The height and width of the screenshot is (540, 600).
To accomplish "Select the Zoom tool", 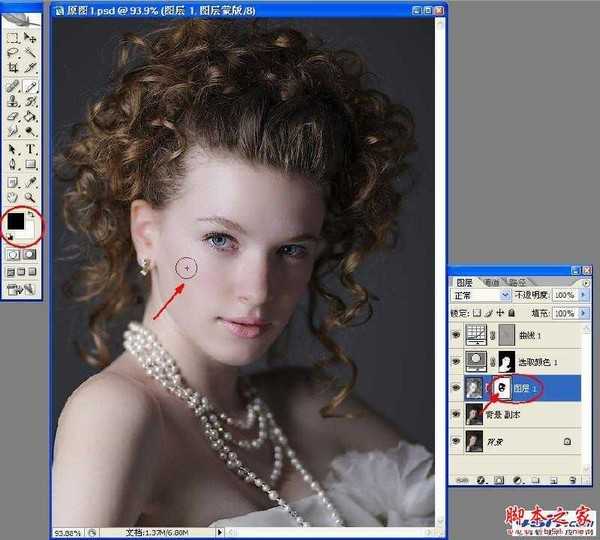I will 31,197.
